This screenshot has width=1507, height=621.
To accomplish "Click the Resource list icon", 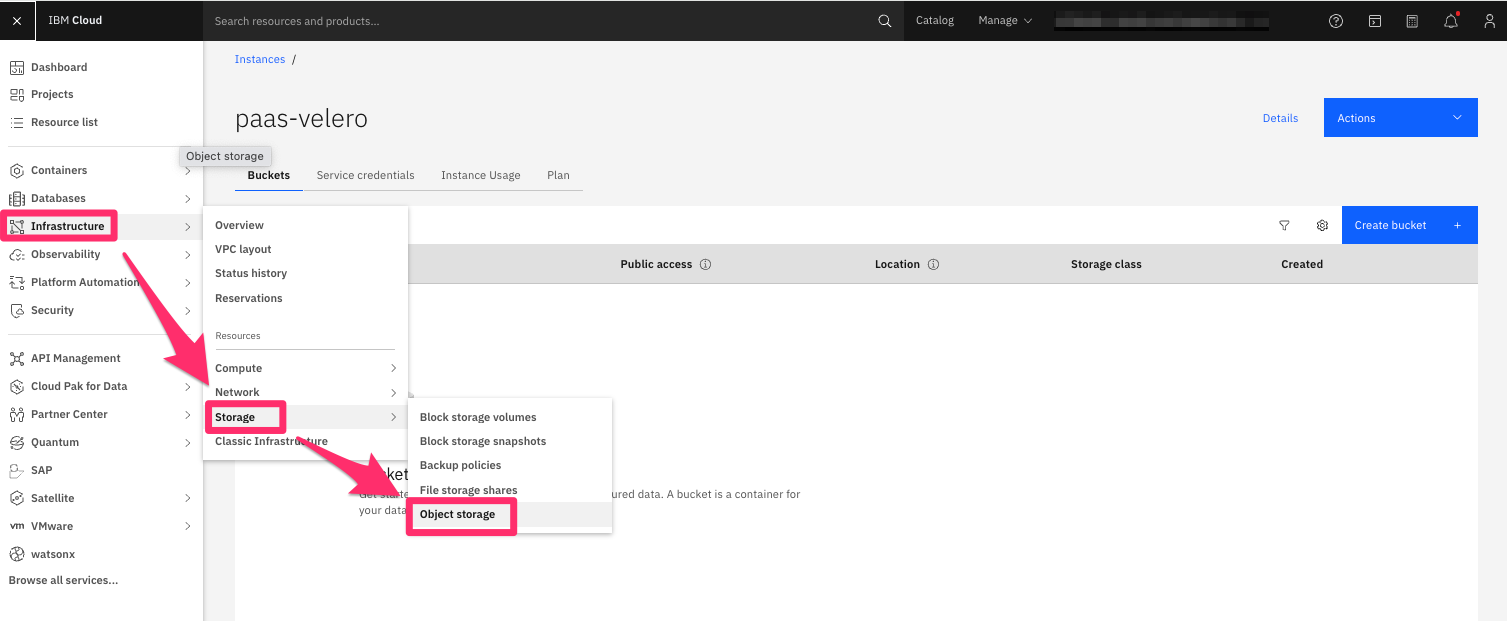I will click(x=16, y=122).
